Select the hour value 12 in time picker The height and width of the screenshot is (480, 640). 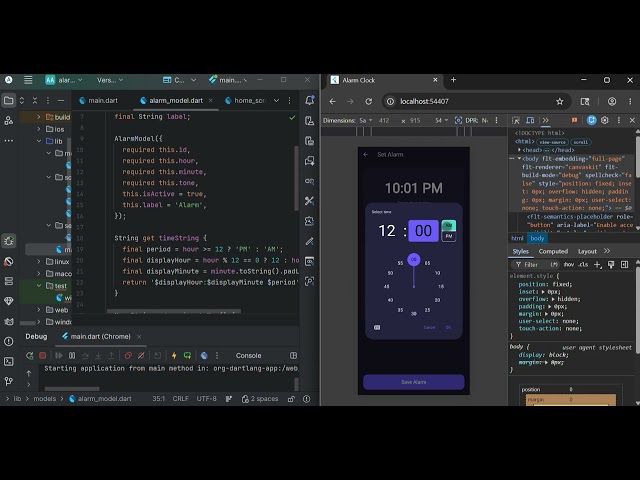click(387, 231)
